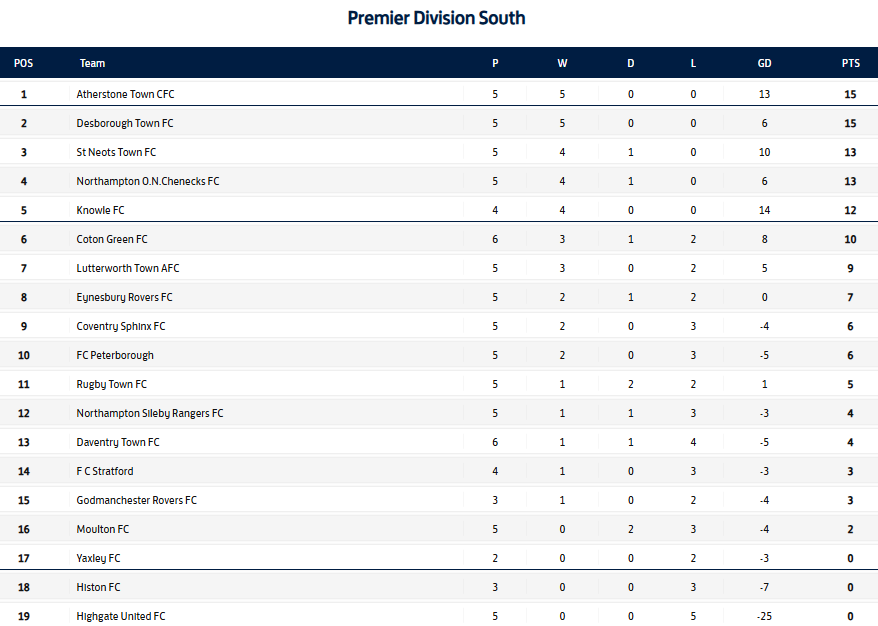Select Rugby Town FC entry

click(111, 385)
